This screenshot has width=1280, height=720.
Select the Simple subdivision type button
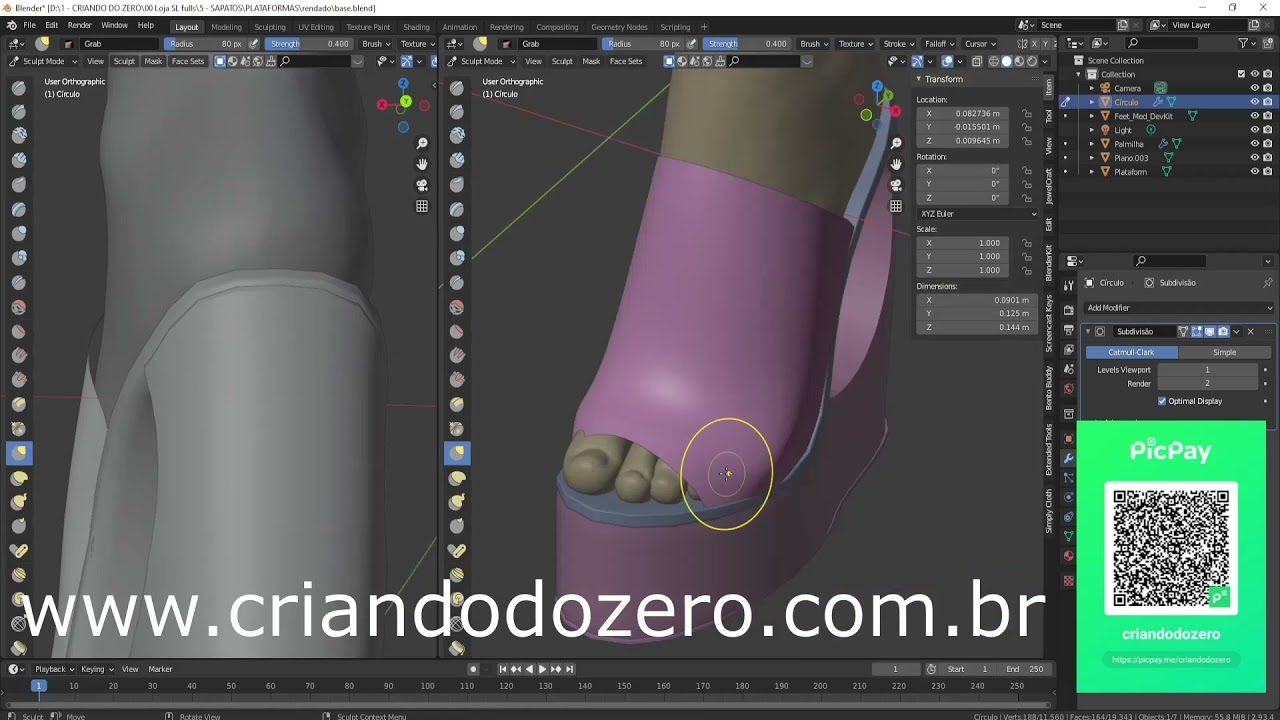coord(1224,352)
